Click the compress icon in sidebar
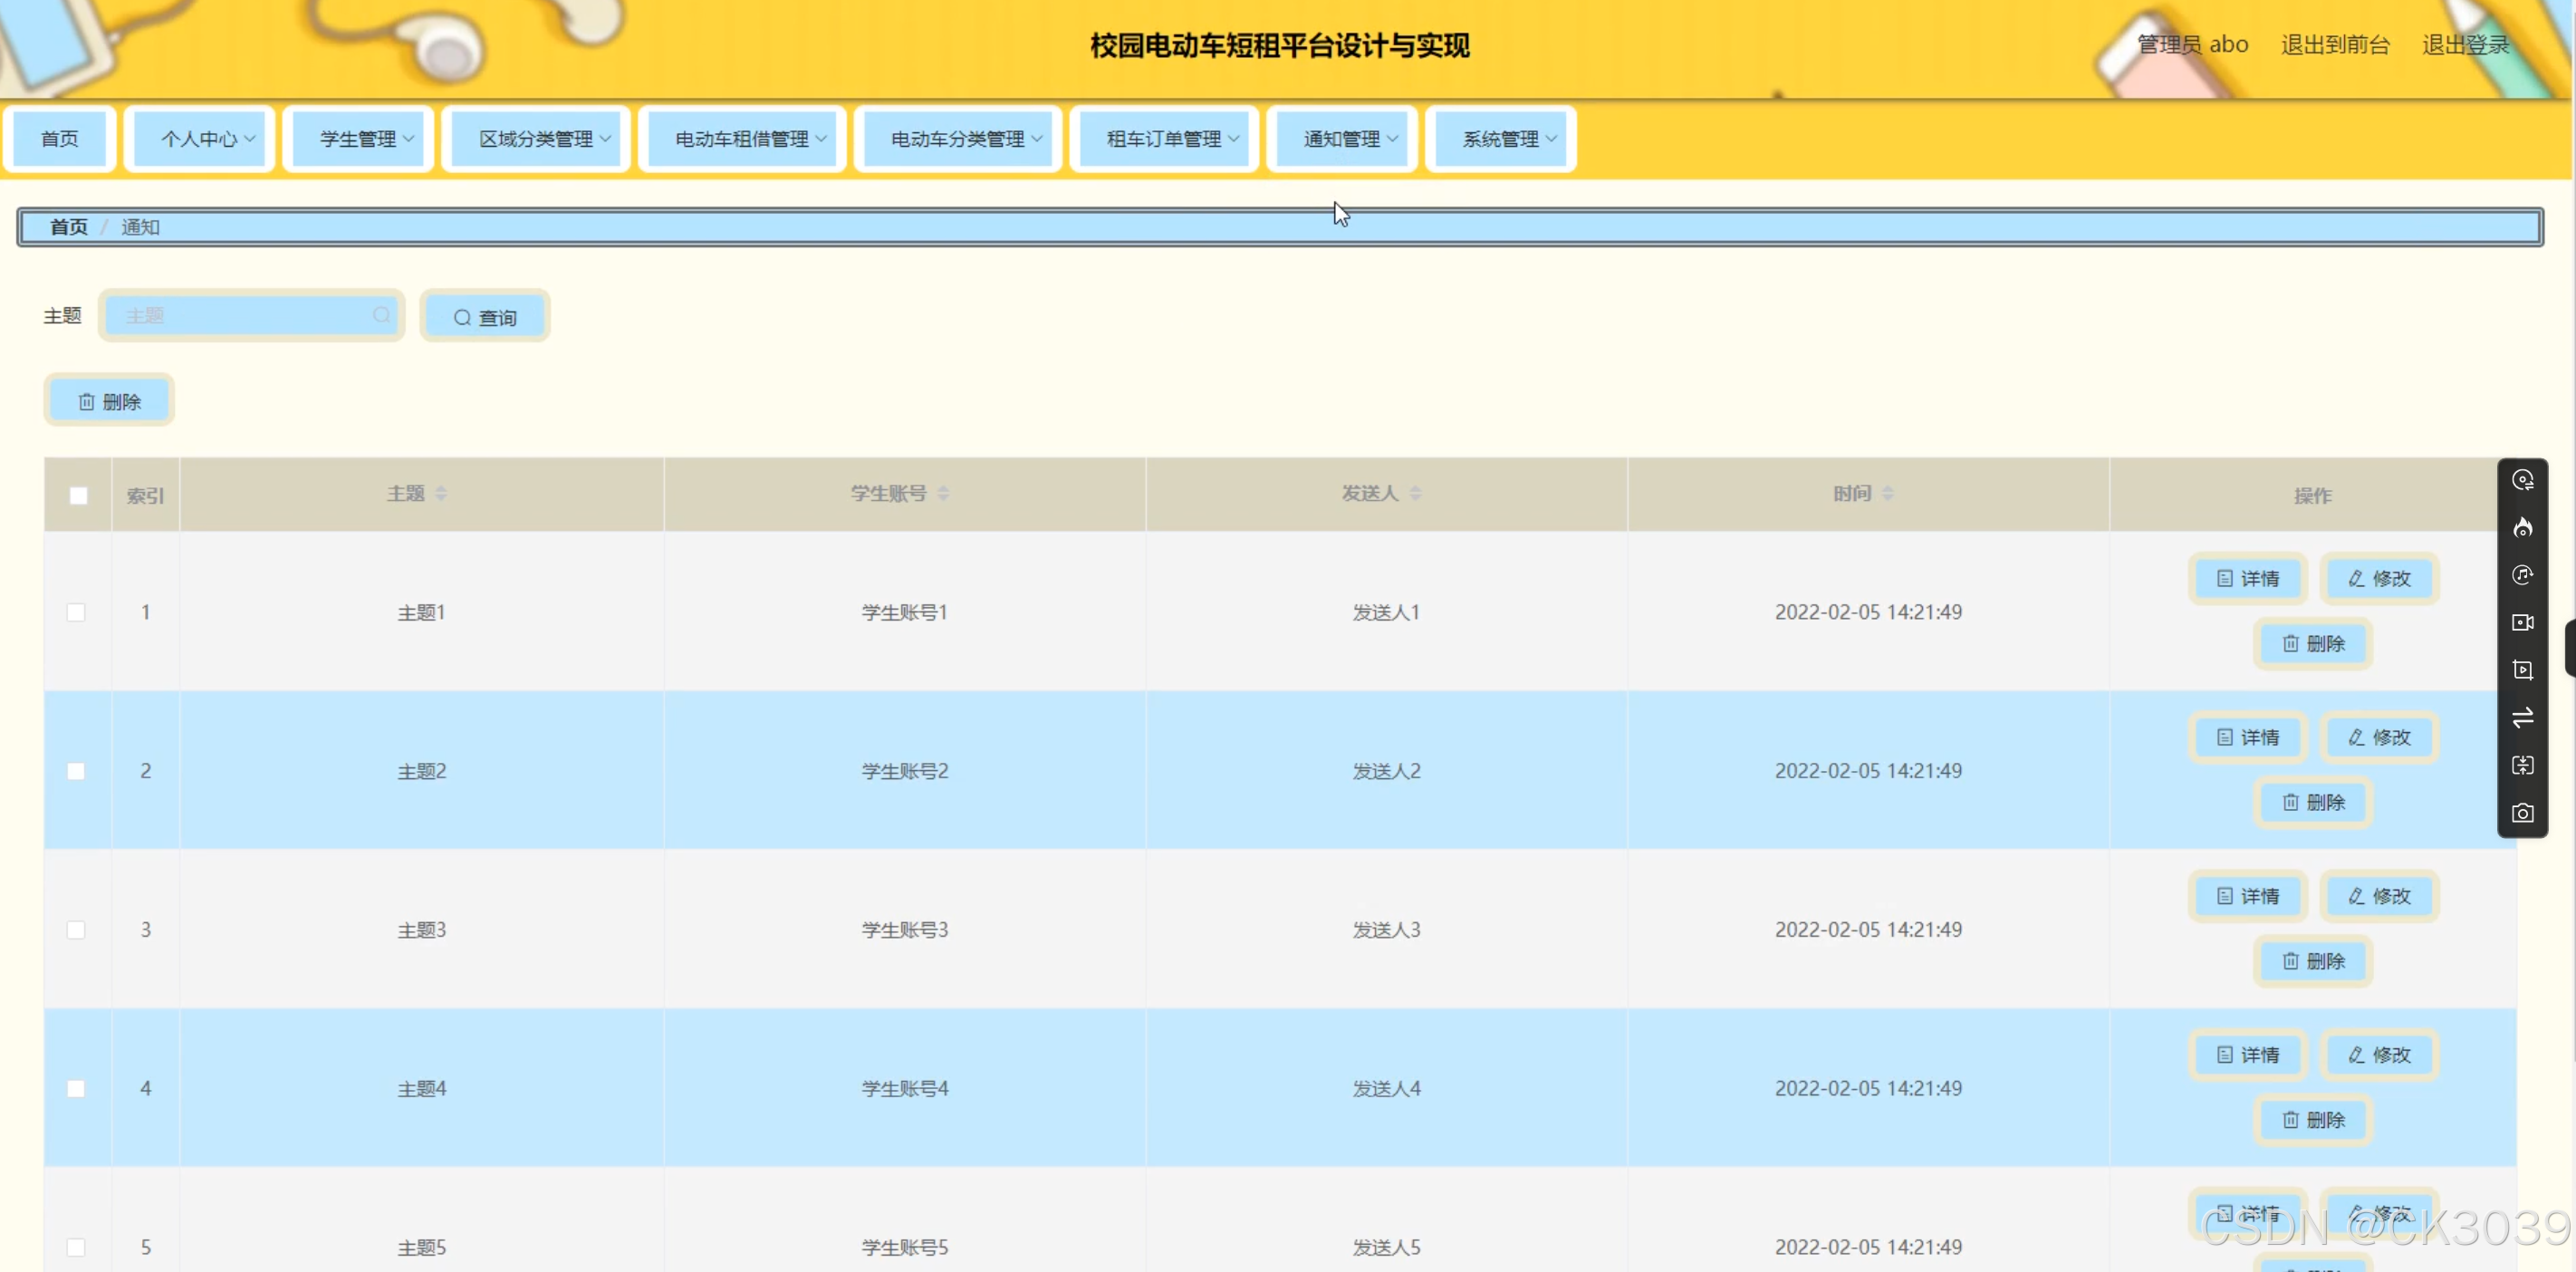The width and height of the screenshot is (2576, 1272). pyautogui.click(x=2522, y=765)
